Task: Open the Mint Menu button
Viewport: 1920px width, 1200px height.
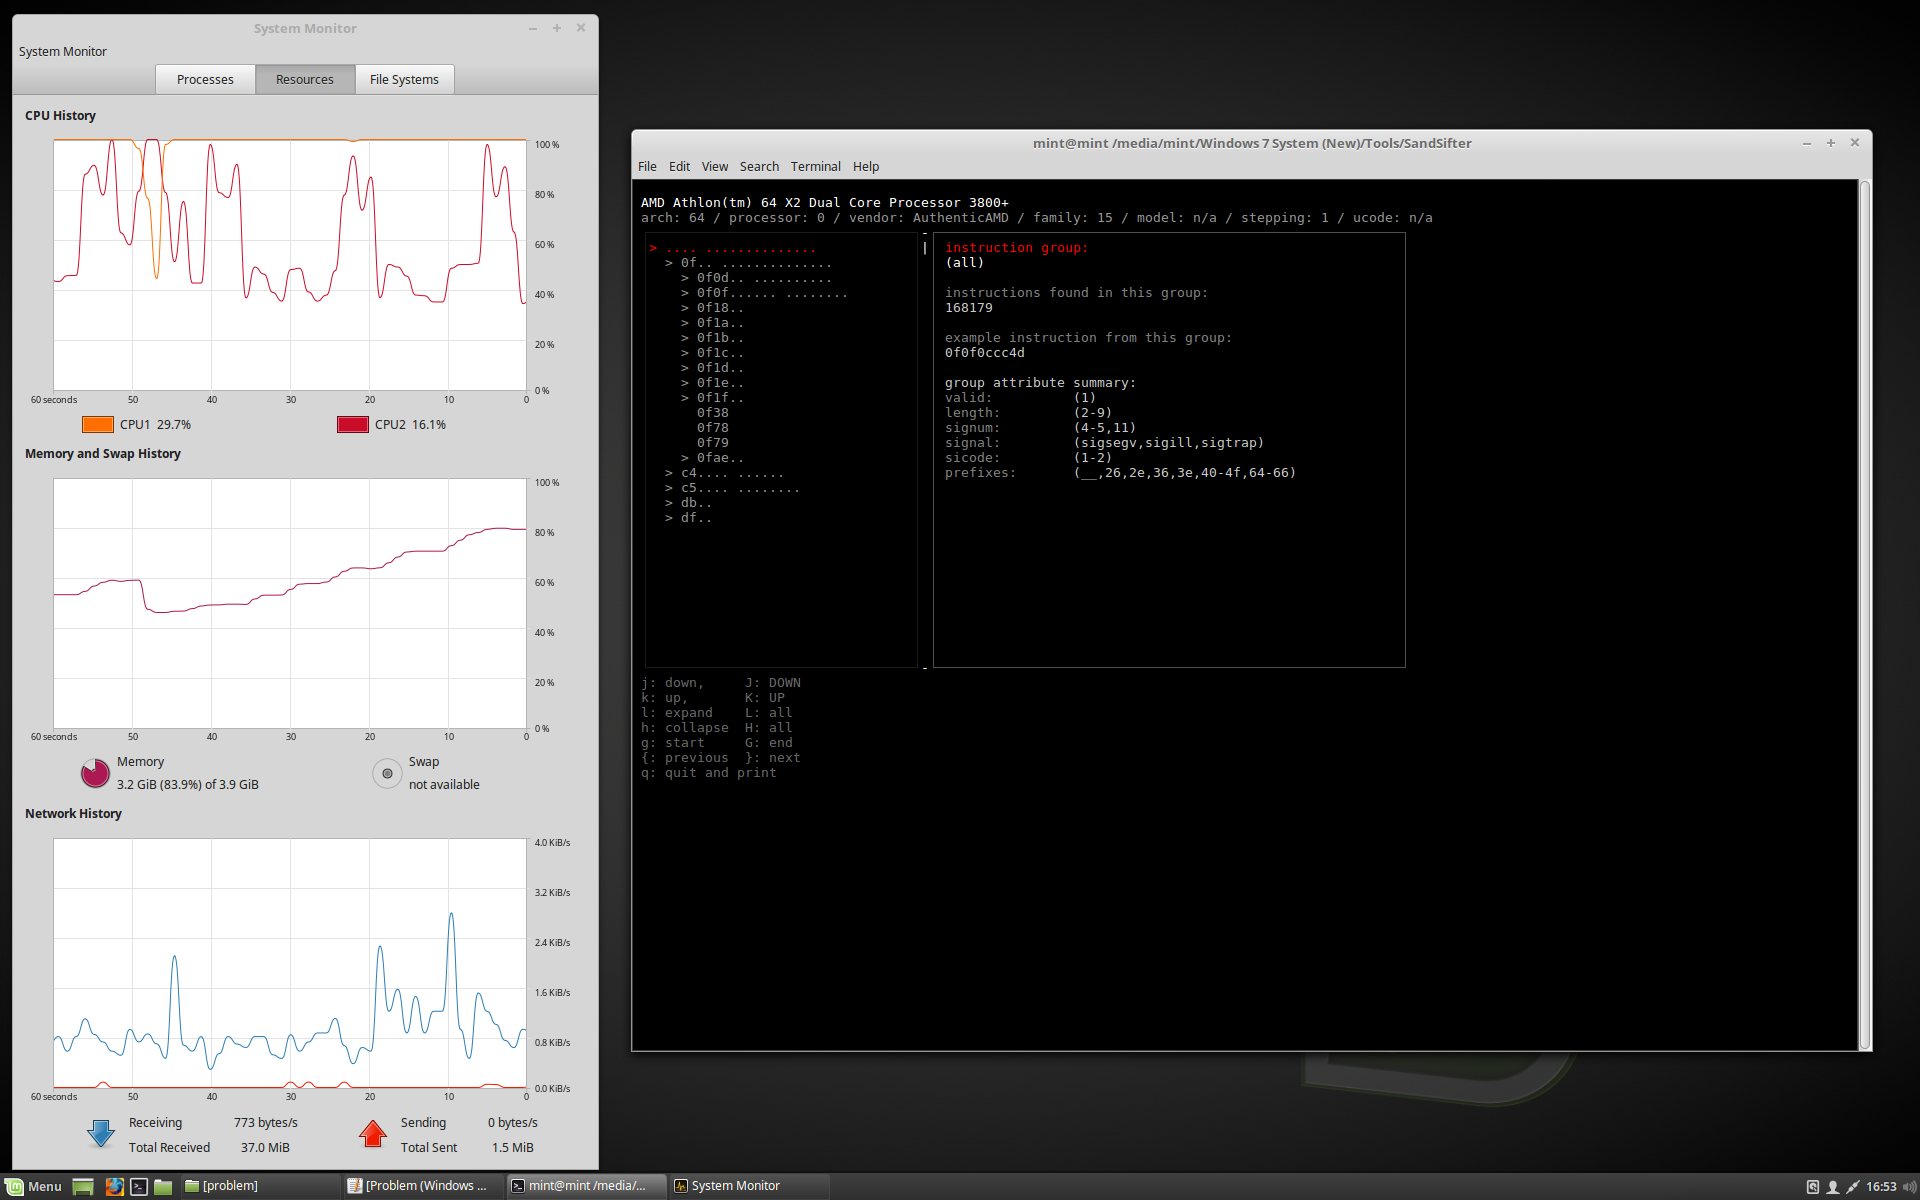Action: tap(34, 1186)
